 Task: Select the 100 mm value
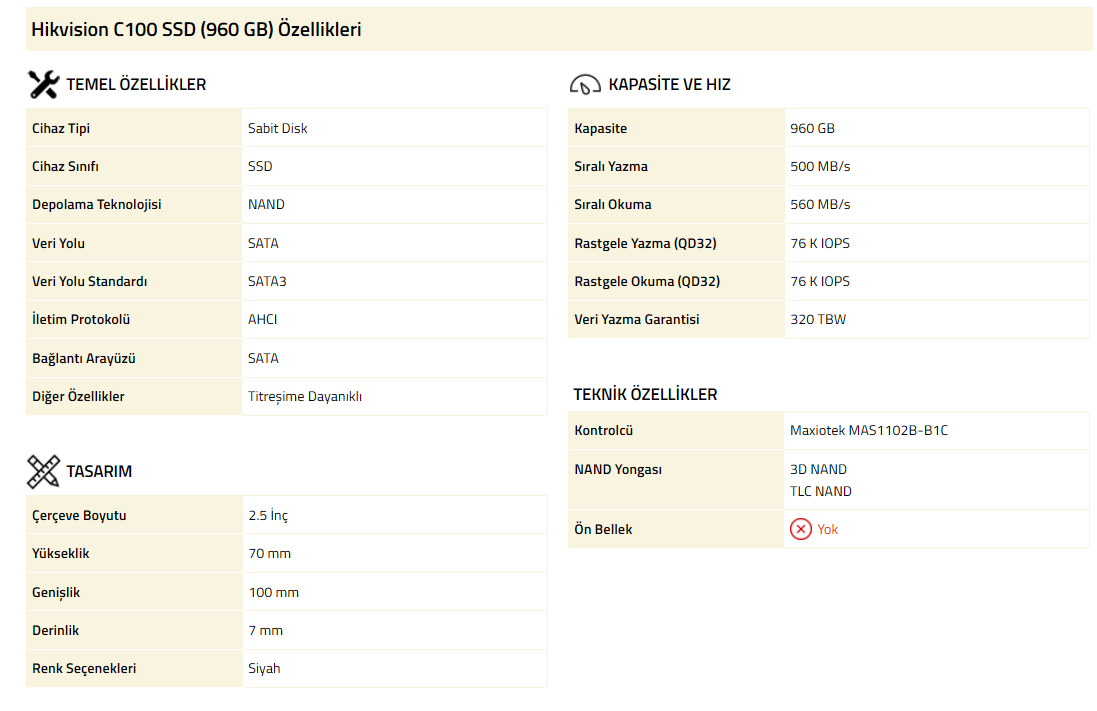coord(274,592)
